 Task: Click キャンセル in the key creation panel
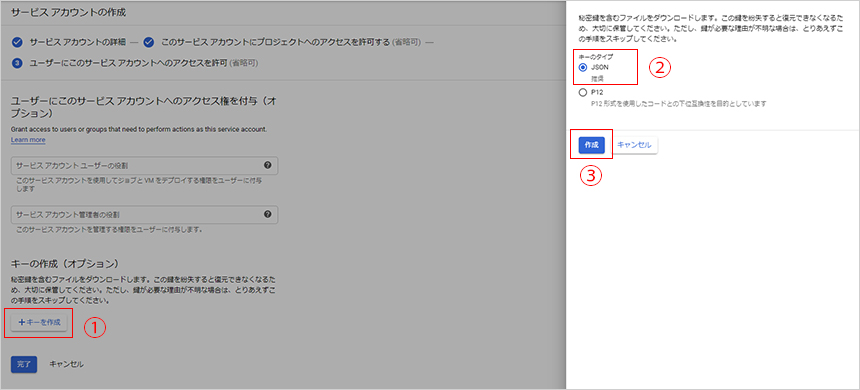coord(634,145)
